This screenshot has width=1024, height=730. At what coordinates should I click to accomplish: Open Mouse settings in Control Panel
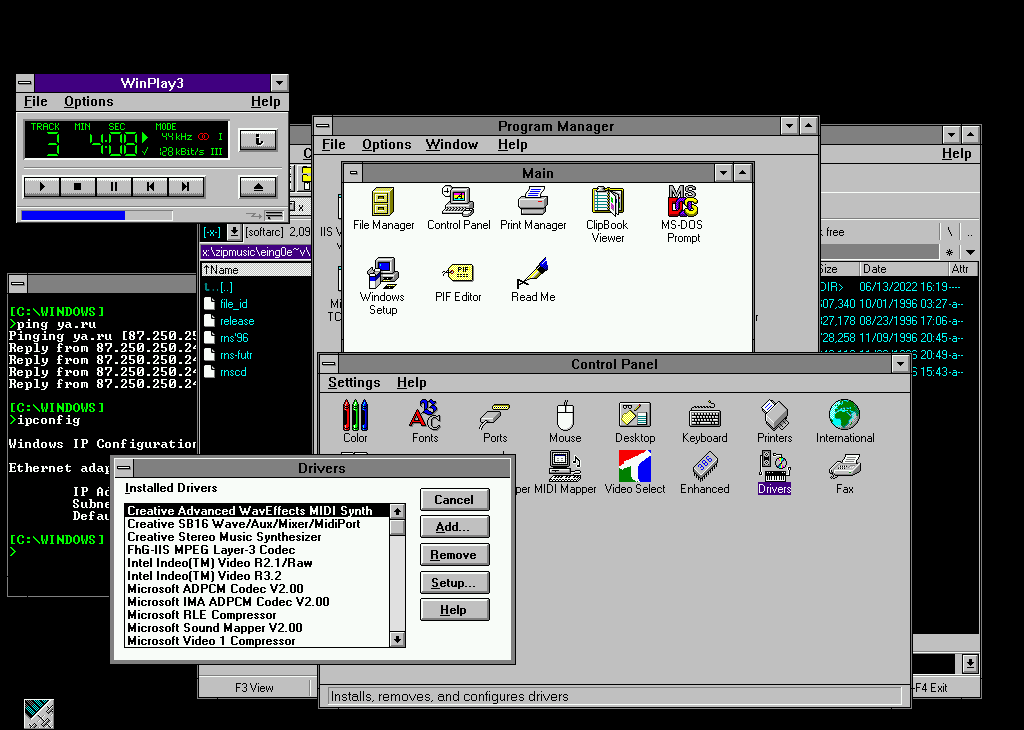[566, 421]
